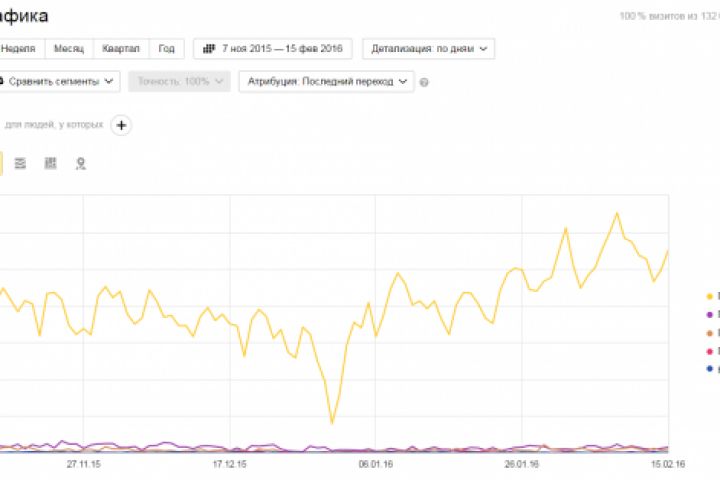Toggle the purple series in the legend

point(710,314)
